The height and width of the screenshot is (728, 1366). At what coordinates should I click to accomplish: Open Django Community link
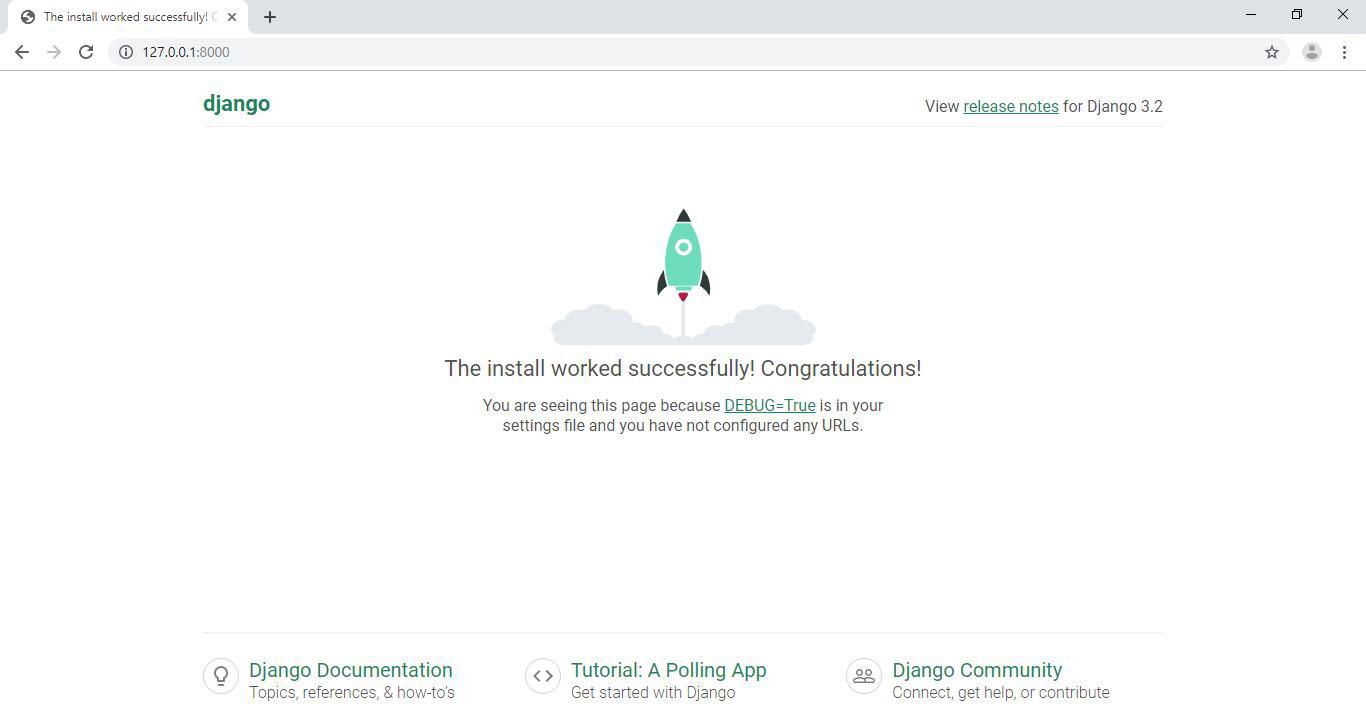coord(977,670)
